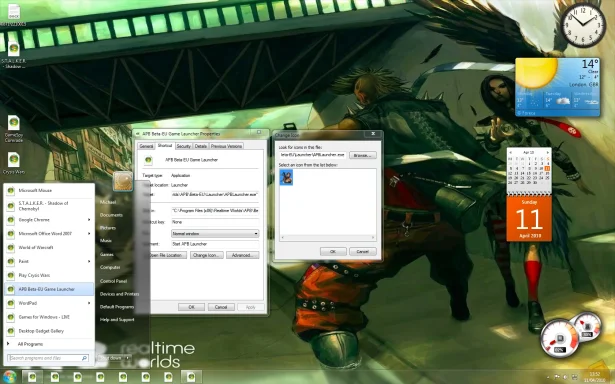Expand Google Chrome jump list arrow
Viewport: 615px width, 384px height.
tap(89, 220)
